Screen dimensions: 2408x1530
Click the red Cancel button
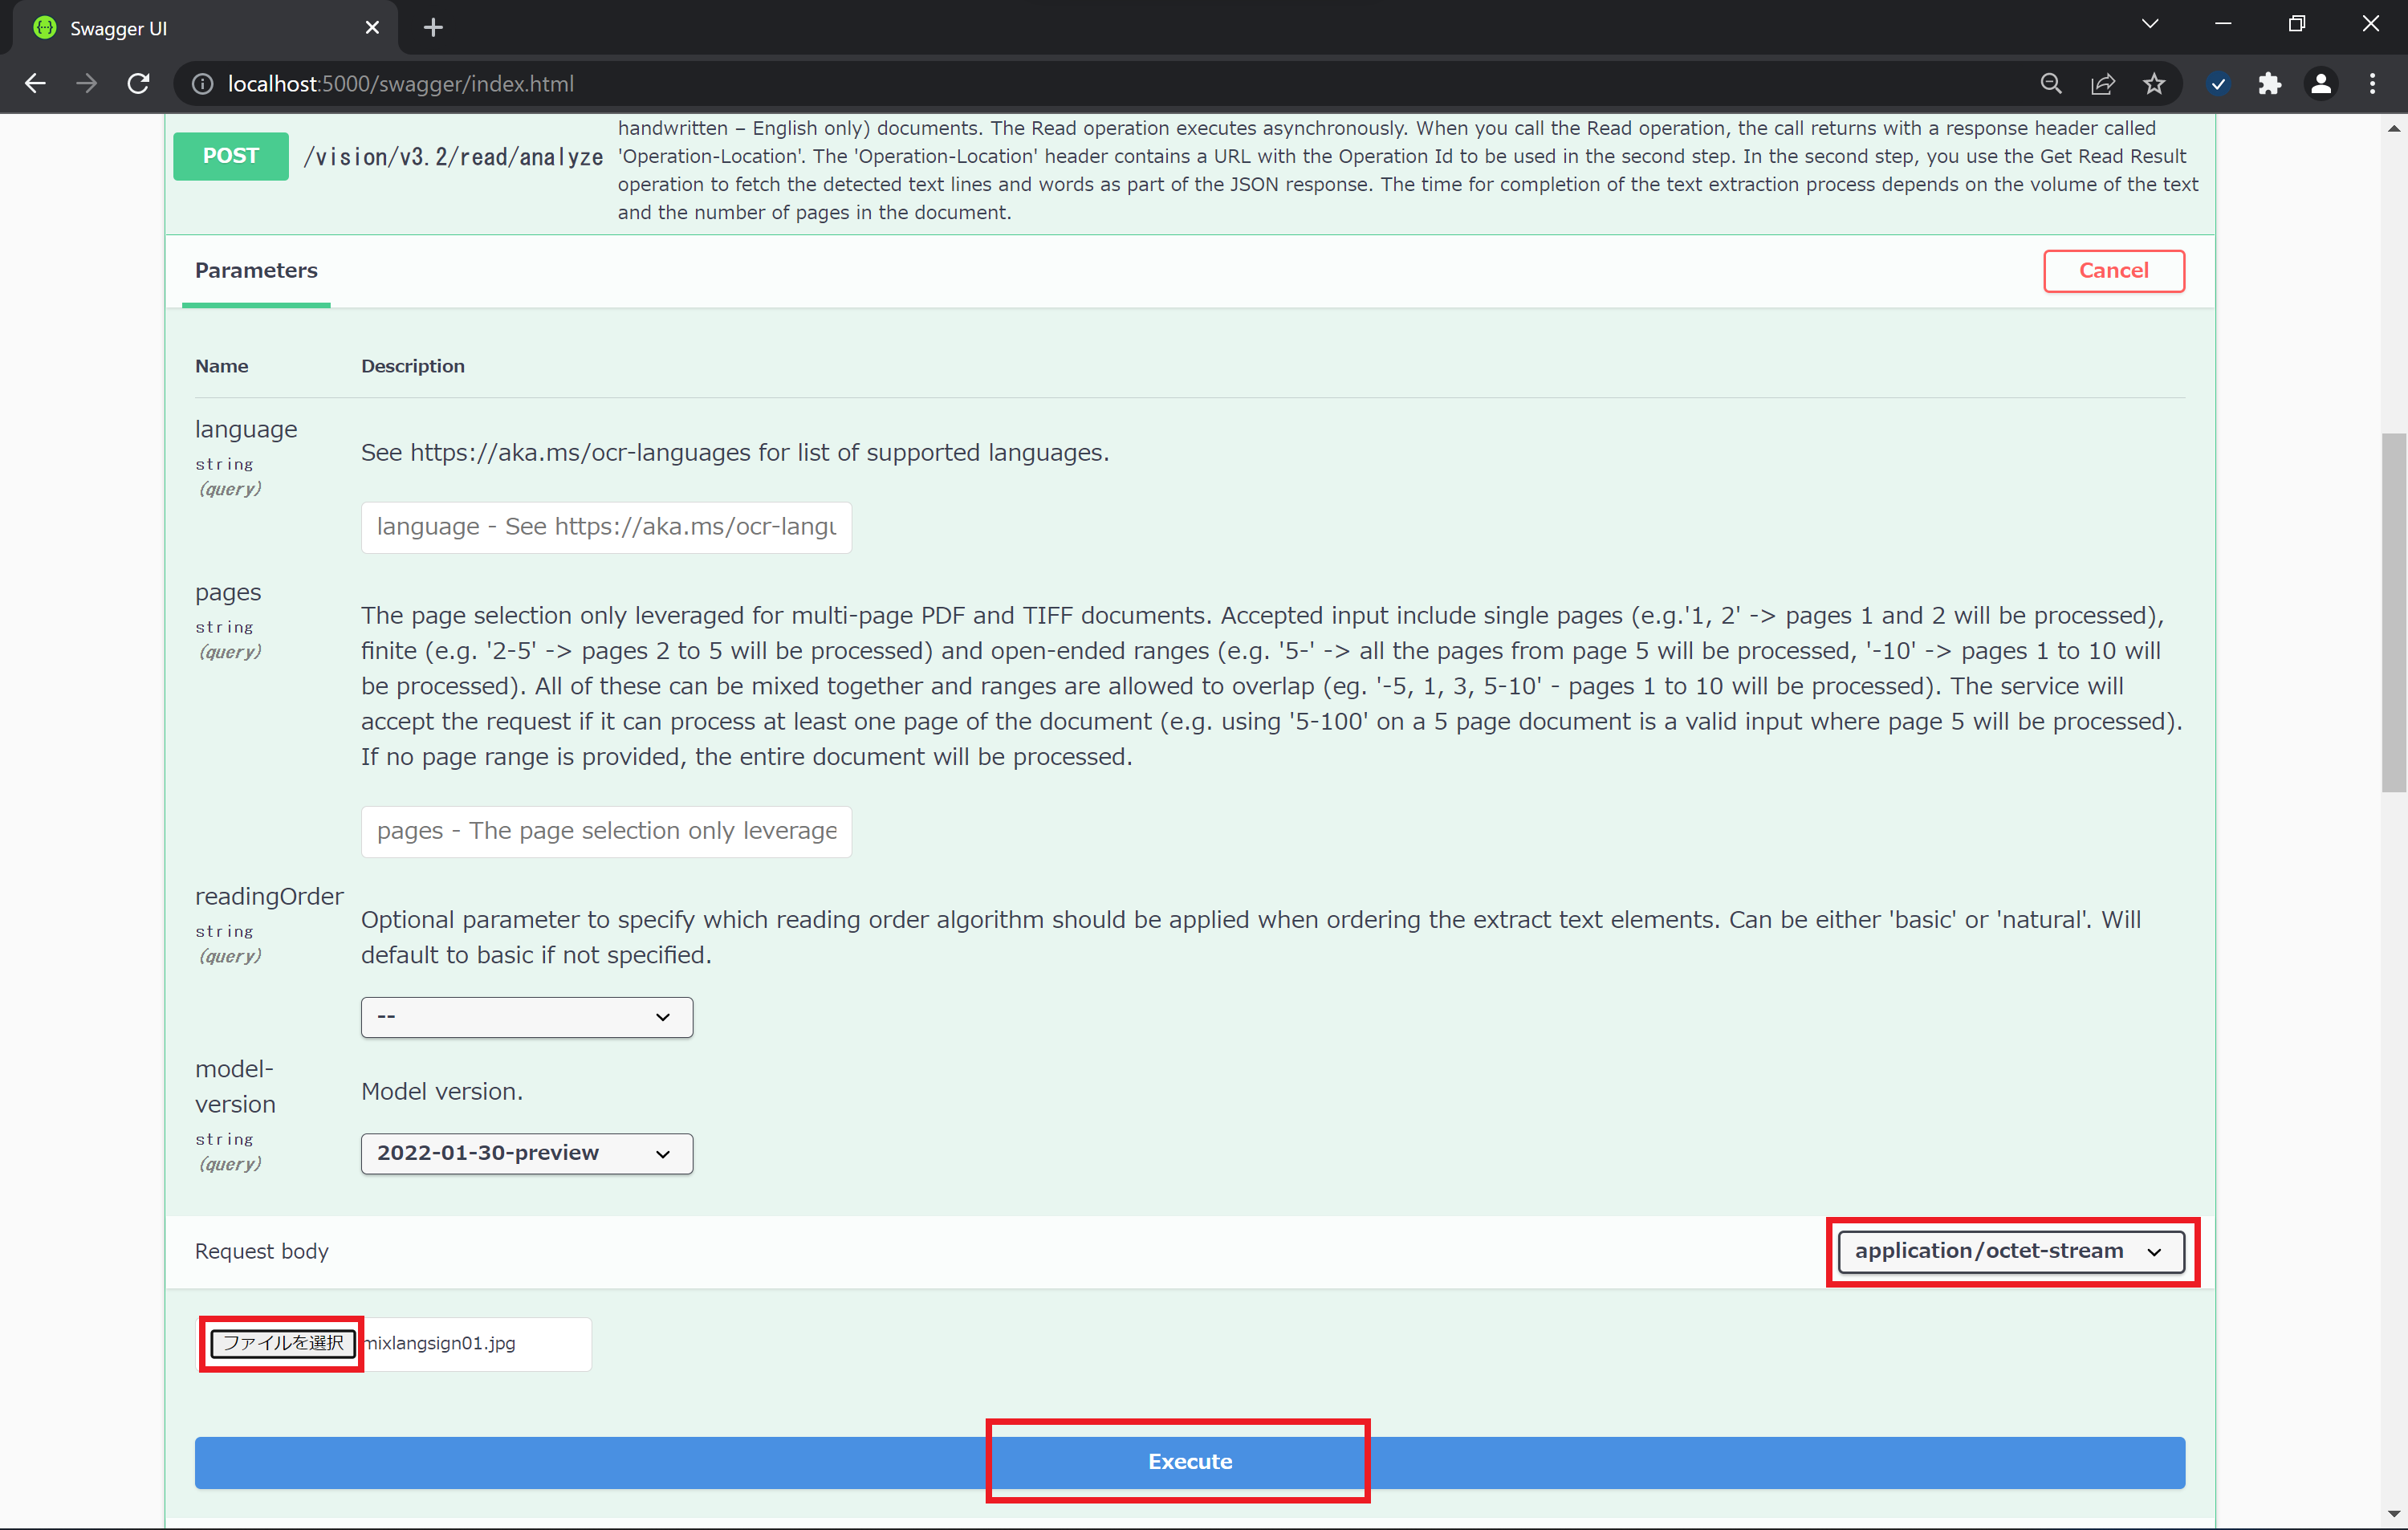coord(2113,271)
